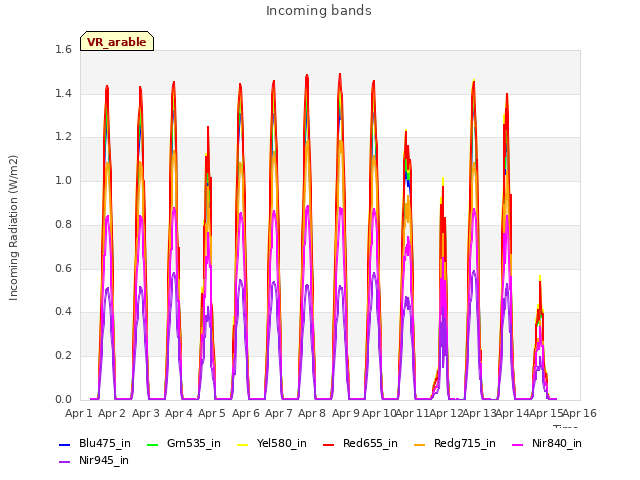Select the Grn535_in legend label
This screenshot has width=640, height=480.
point(194,443)
